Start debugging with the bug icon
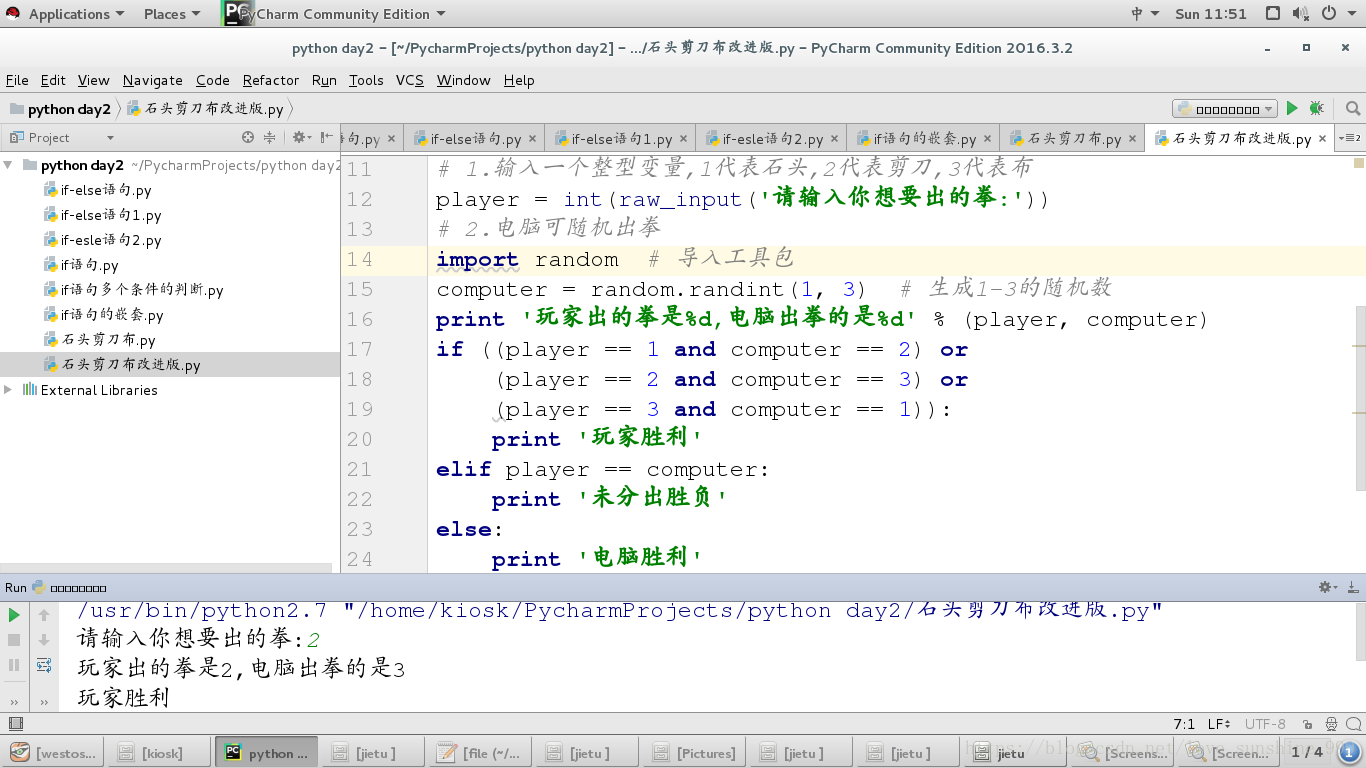Viewport: 1366px width, 768px height. pos(1316,108)
